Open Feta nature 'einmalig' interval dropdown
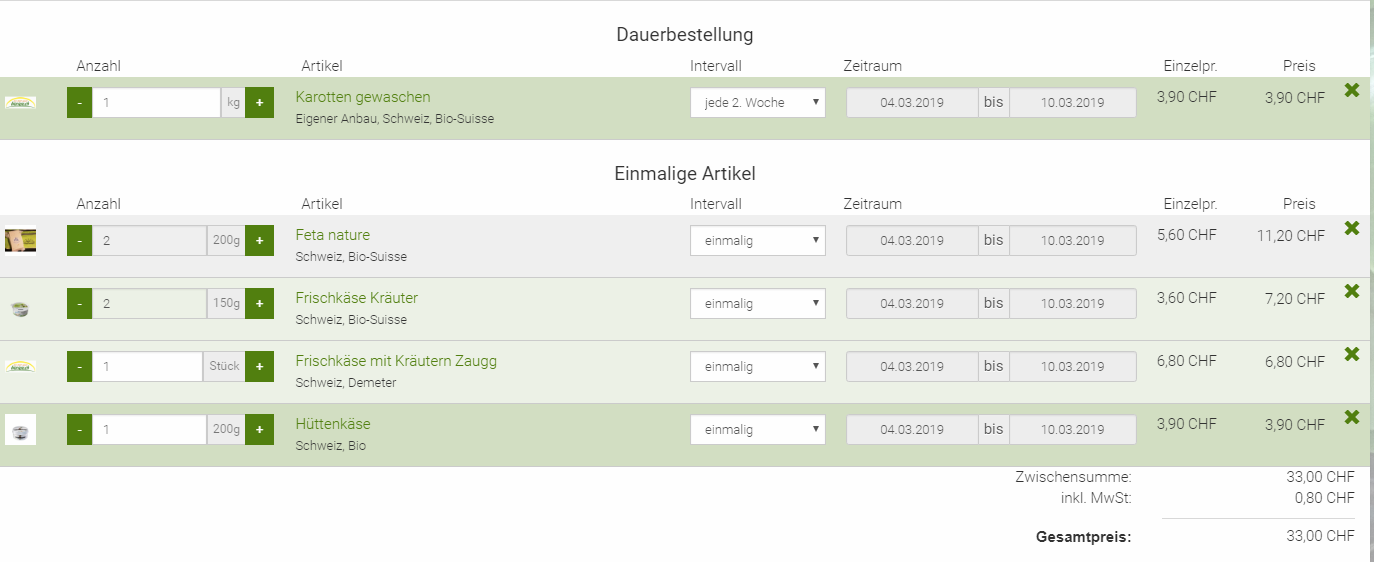1374x562 pixels. point(758,241)
